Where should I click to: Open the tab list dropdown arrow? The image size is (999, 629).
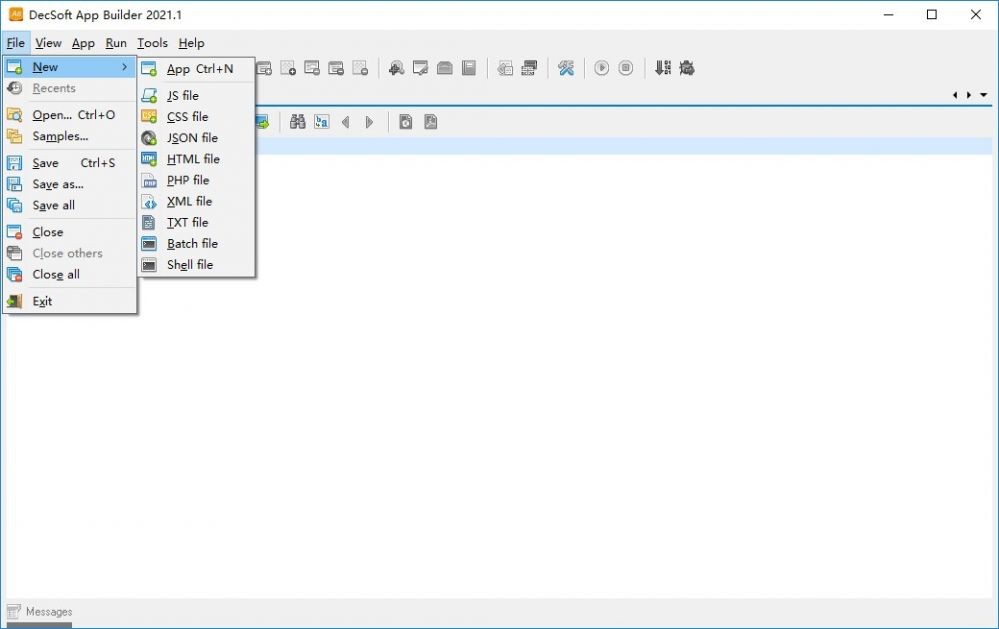coord(984,95)
